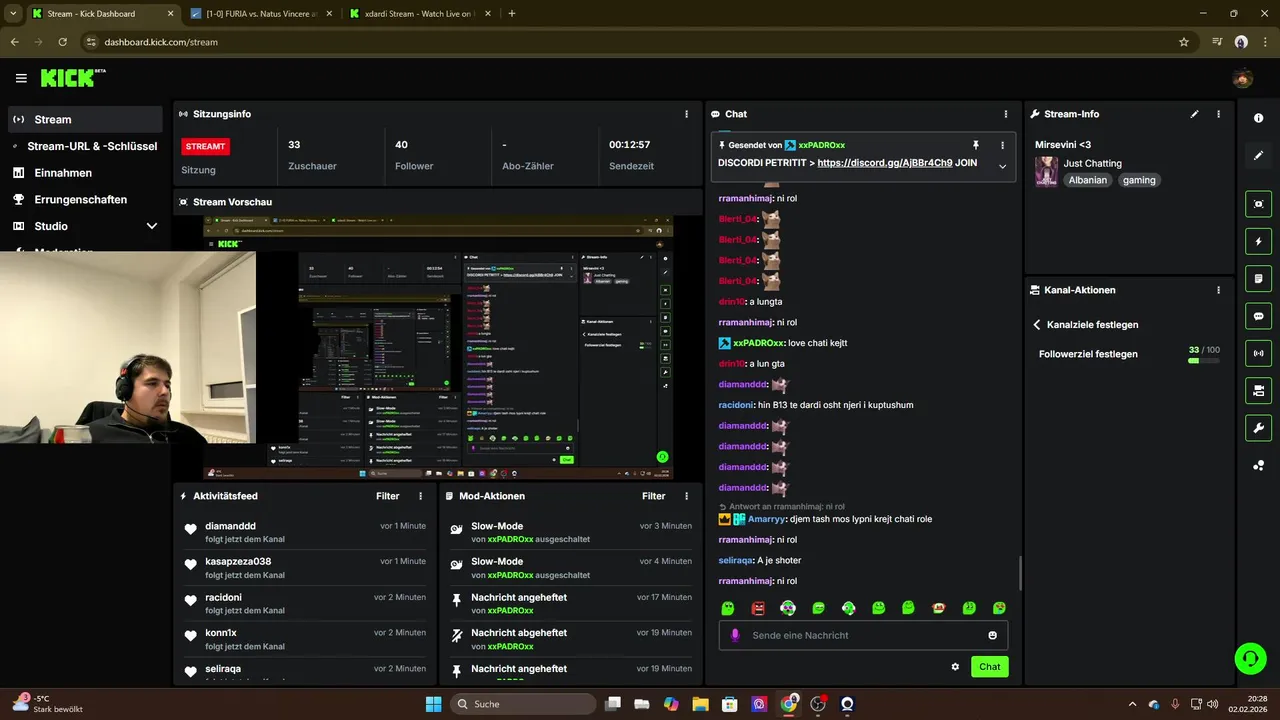Open OBS Studio from taskbar

coord(818,704)
